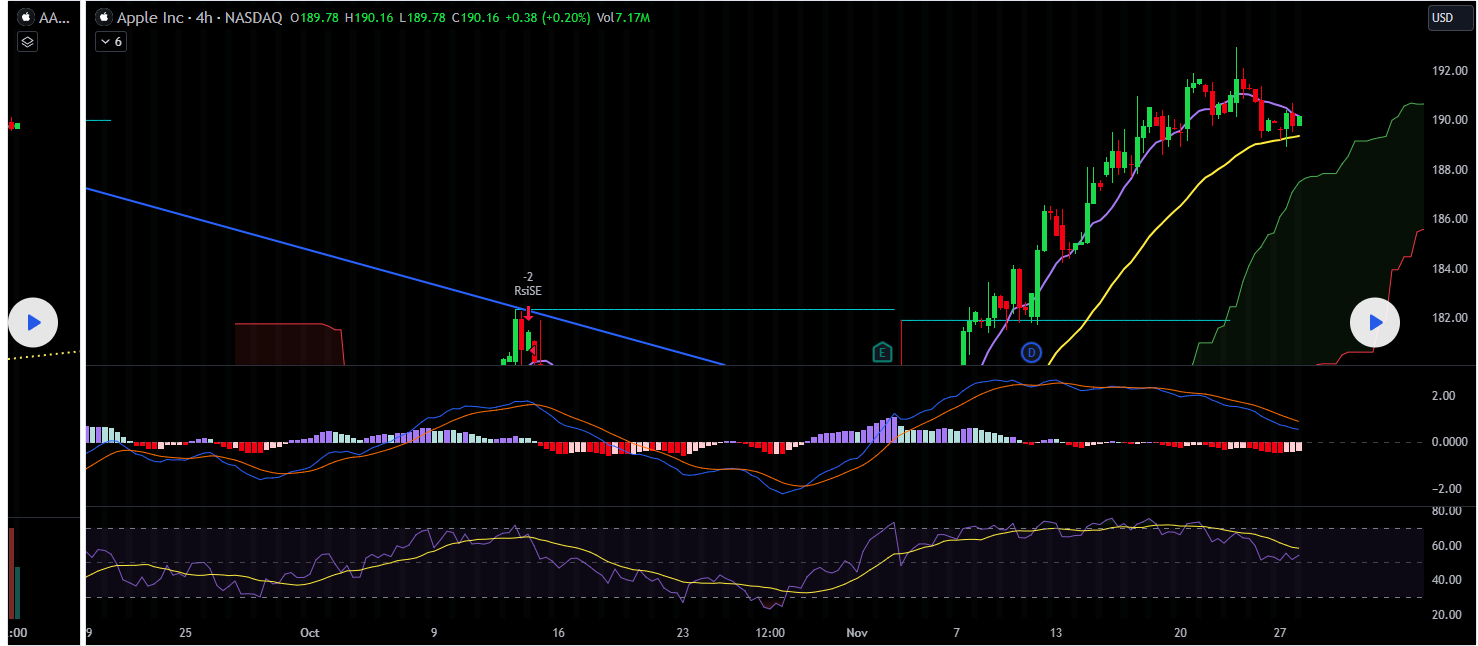Click the 16 date label on the time axis
Screen dimensions: 1478x646
tap(558, 633)
